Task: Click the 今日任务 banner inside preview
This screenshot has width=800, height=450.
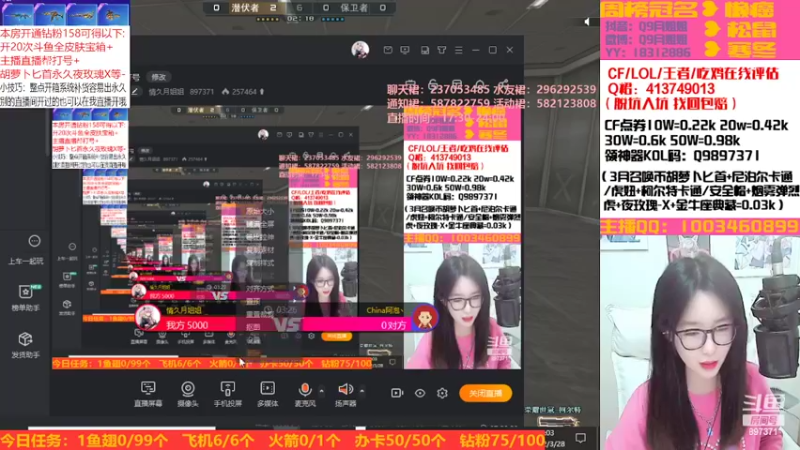Action: [x=212, y=363]
